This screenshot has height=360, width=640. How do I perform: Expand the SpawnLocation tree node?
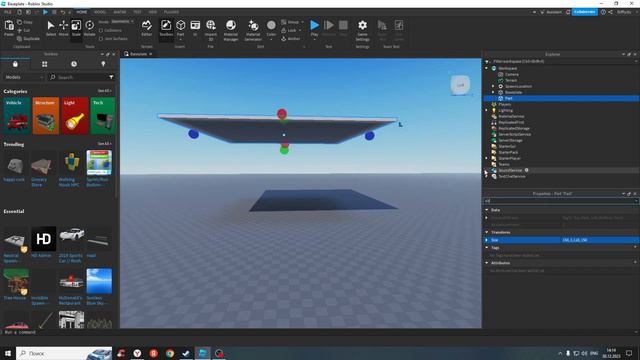493,86
